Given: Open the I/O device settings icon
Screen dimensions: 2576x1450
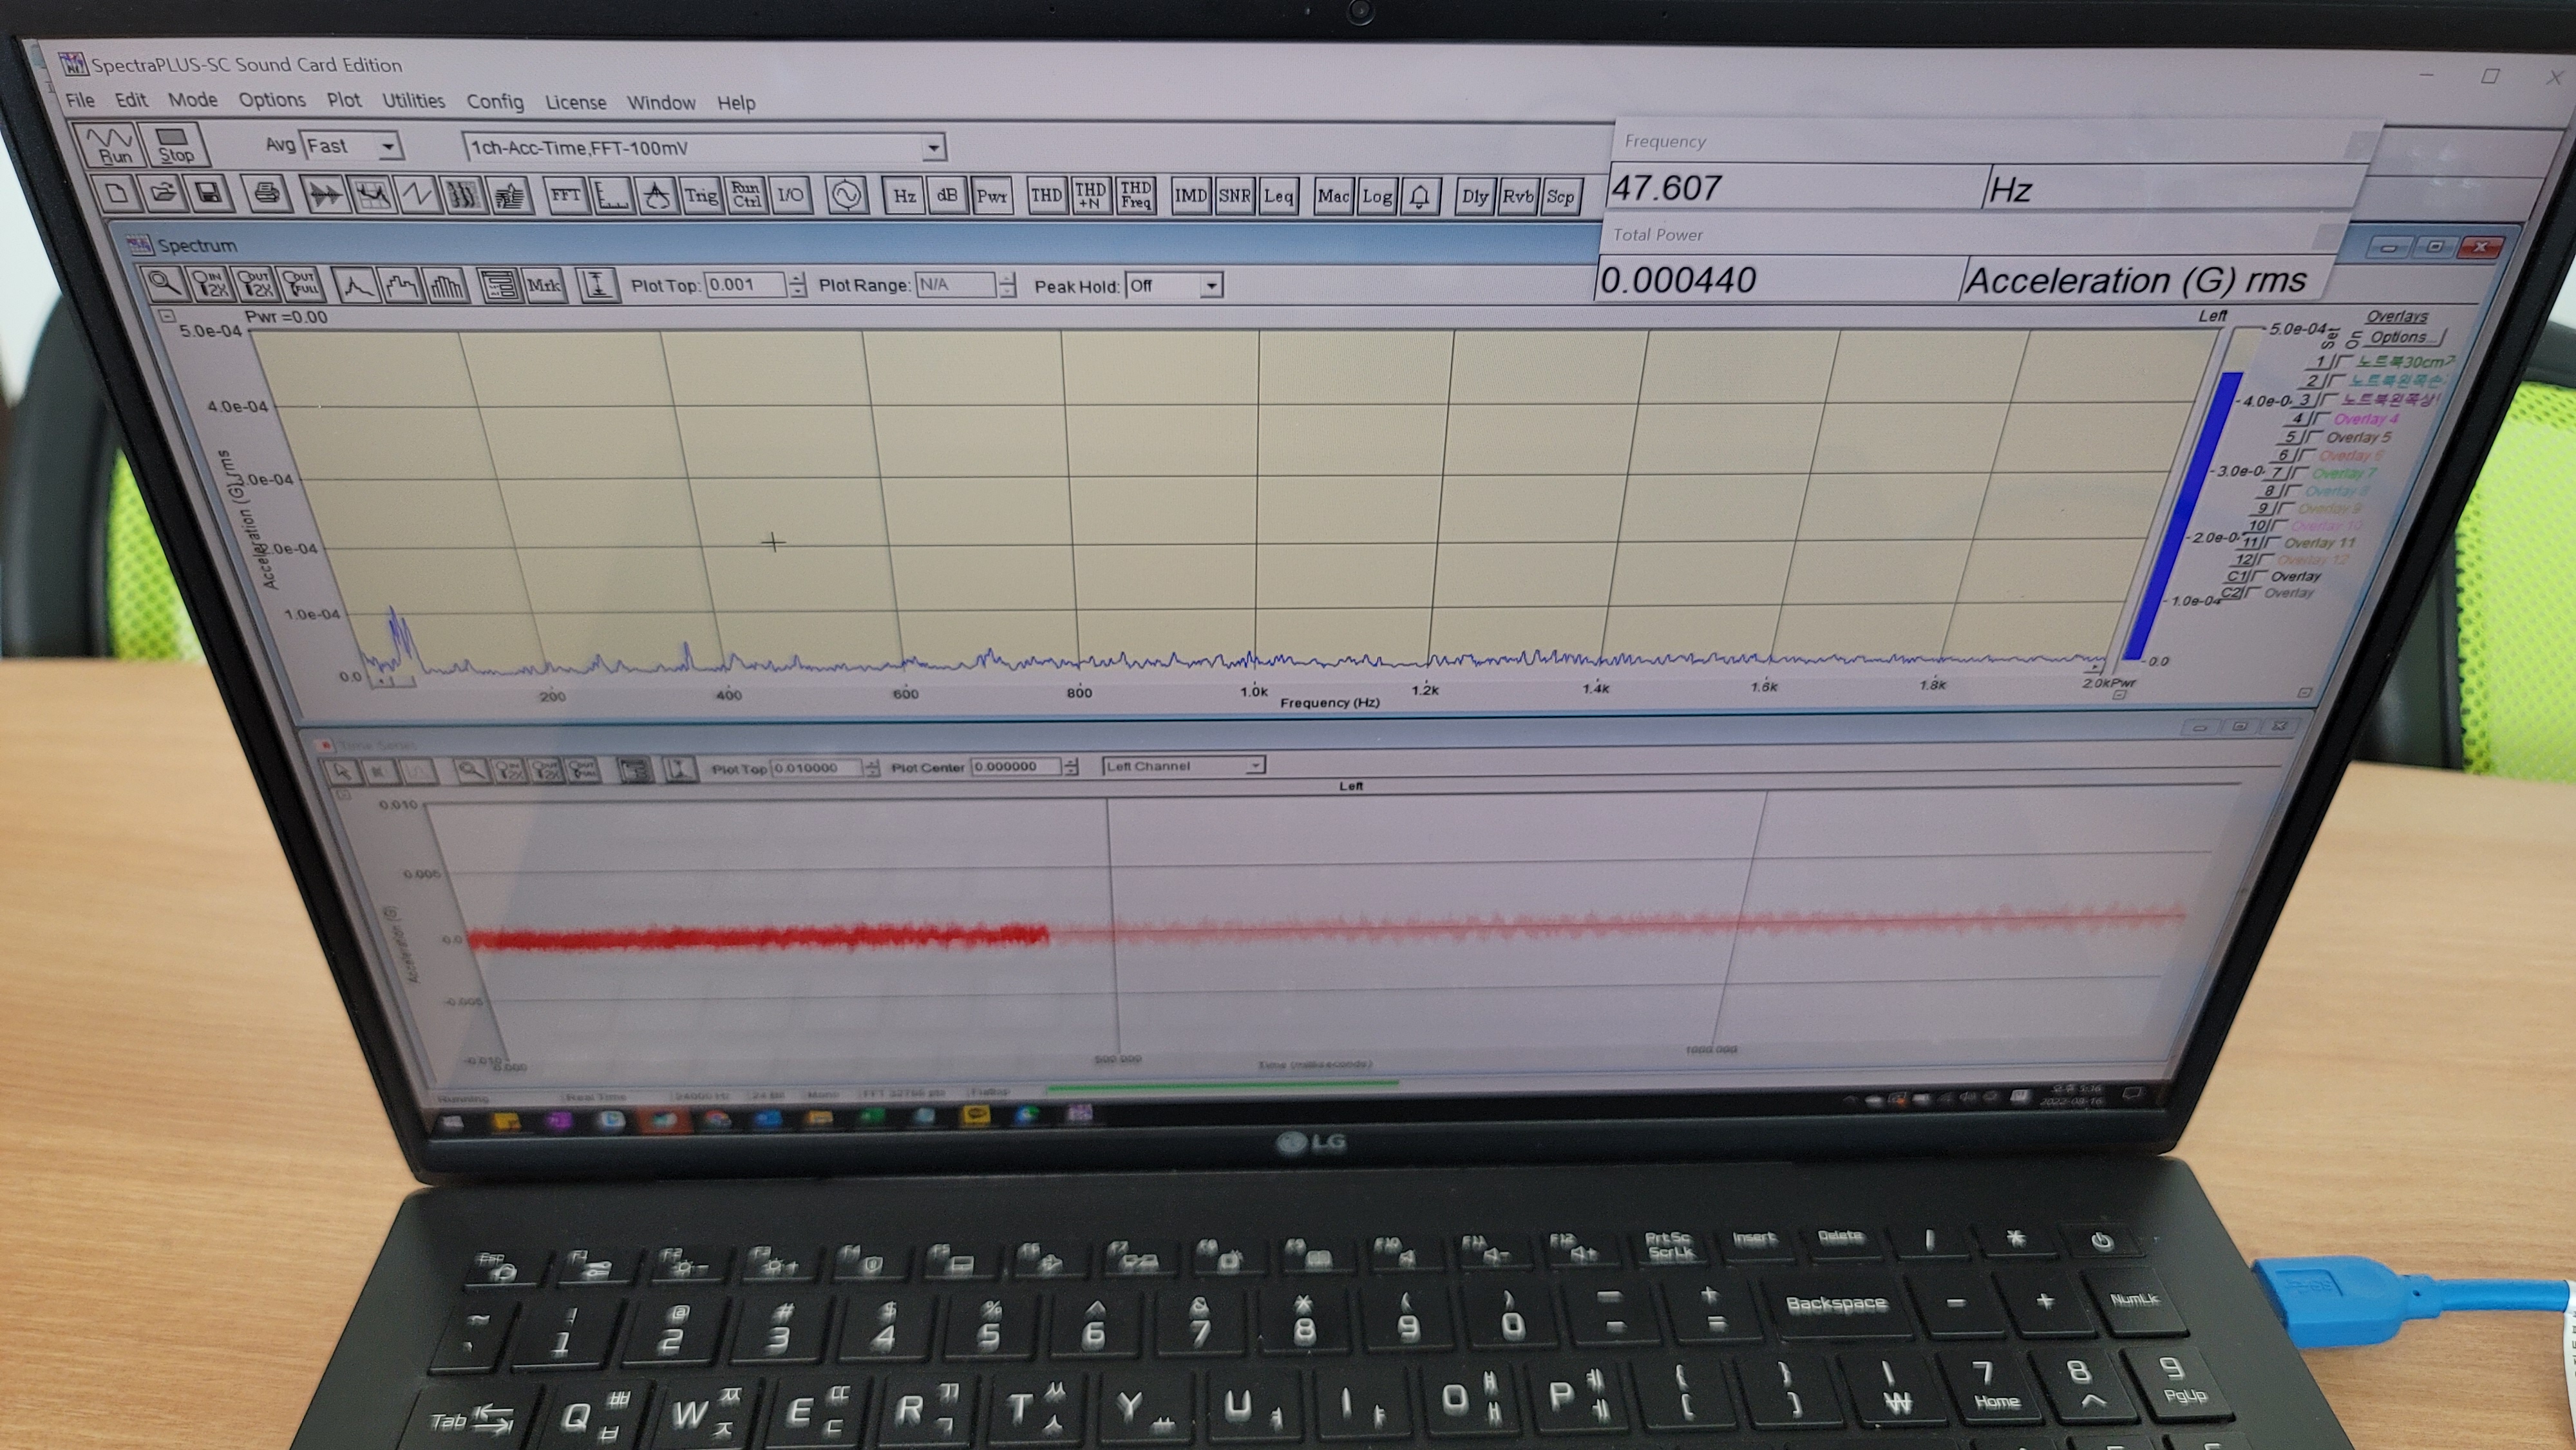Looking at the screenshot, I should point(790,195).
